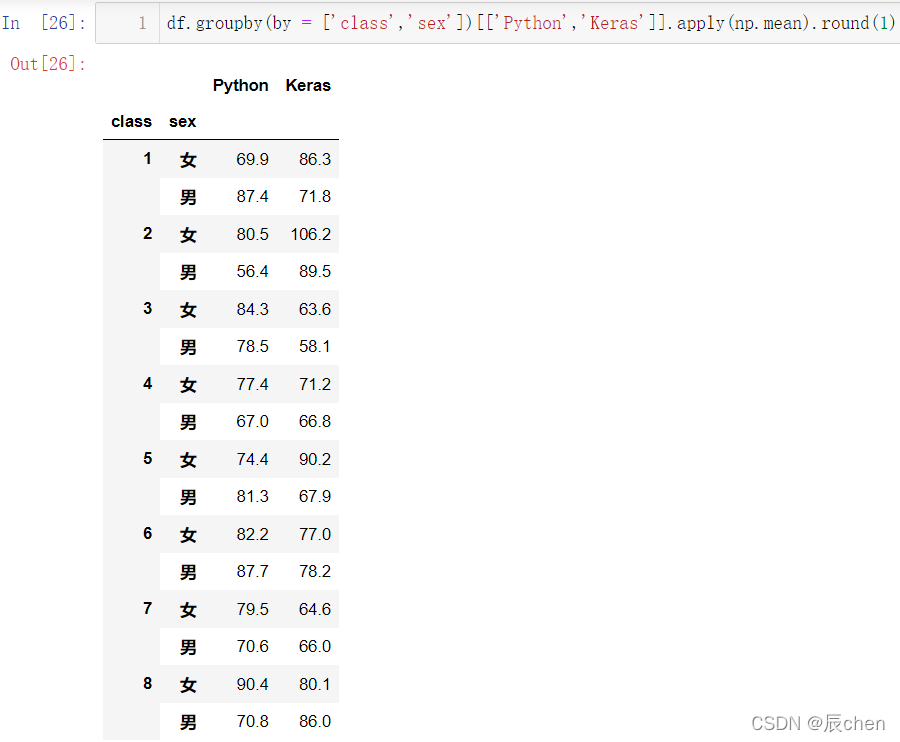The image size is (900, 742).
Task: Click the sex index header
Action: pos(183,122)
